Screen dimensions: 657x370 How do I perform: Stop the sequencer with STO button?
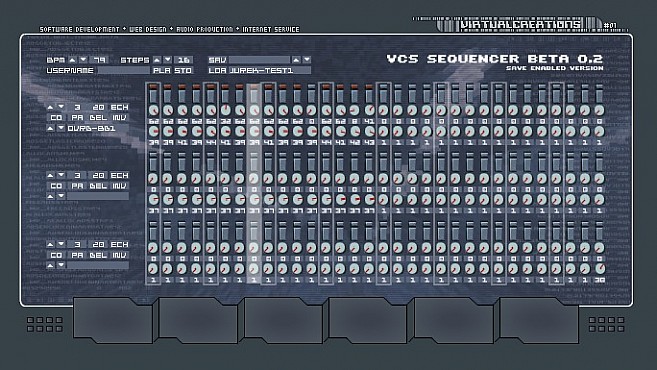[183, 70]
